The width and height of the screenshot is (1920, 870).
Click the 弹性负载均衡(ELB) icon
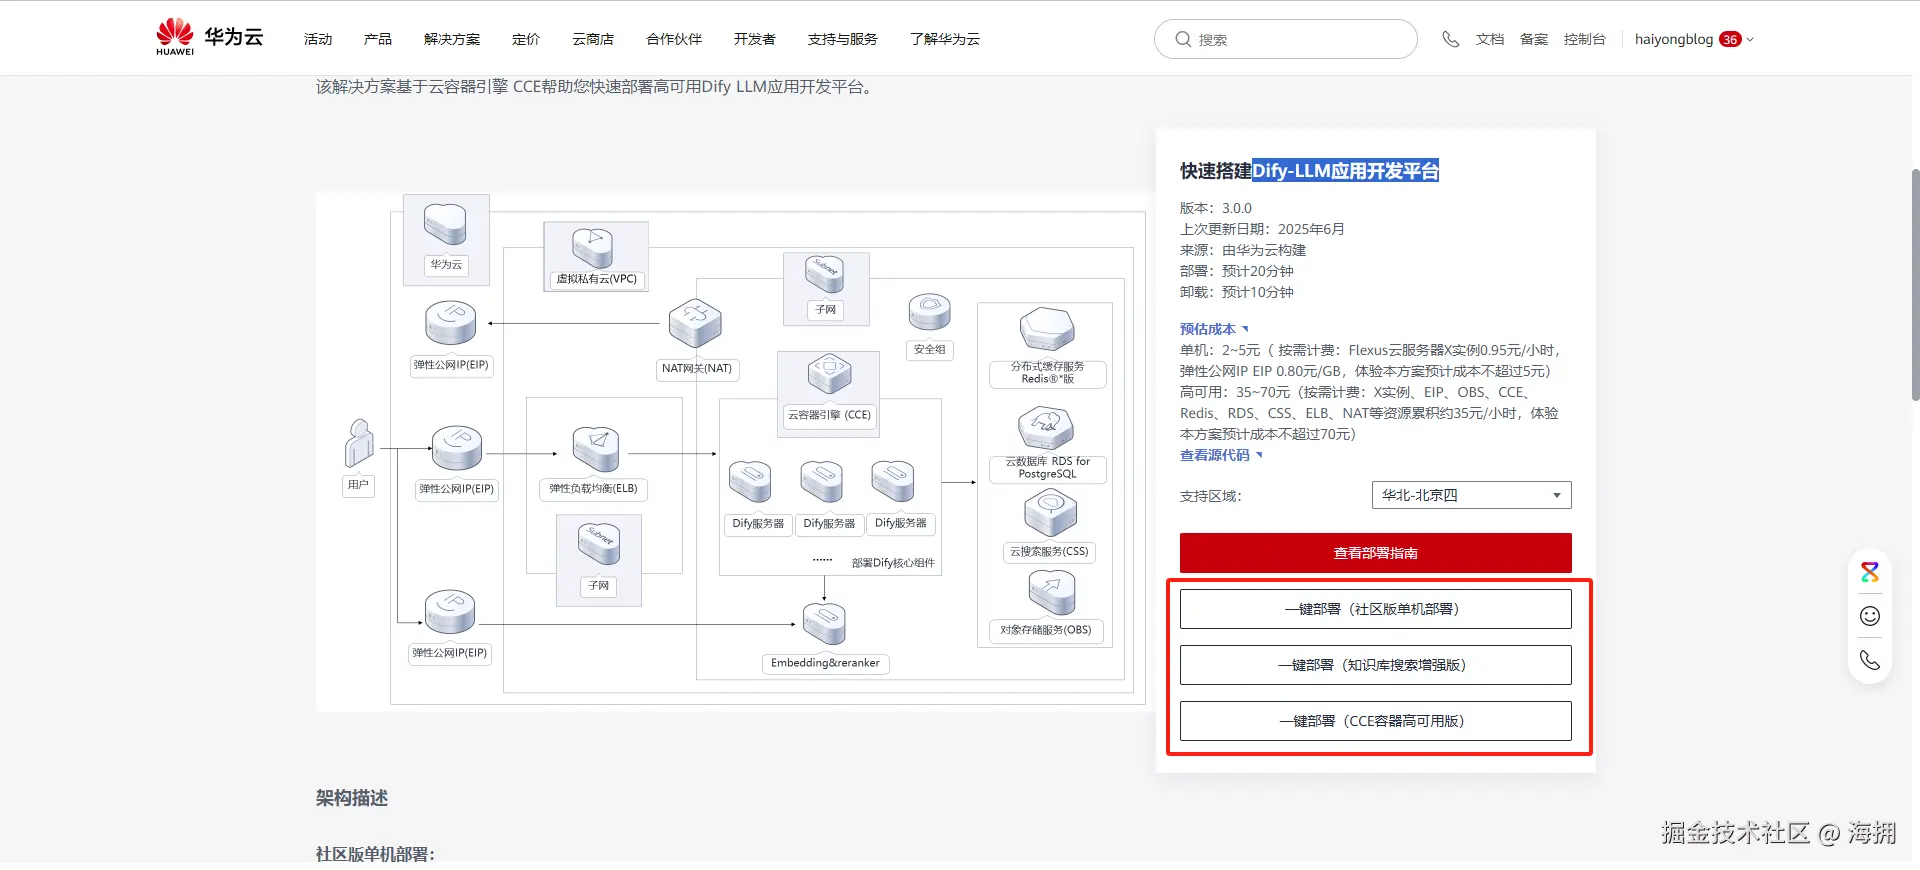596,449
